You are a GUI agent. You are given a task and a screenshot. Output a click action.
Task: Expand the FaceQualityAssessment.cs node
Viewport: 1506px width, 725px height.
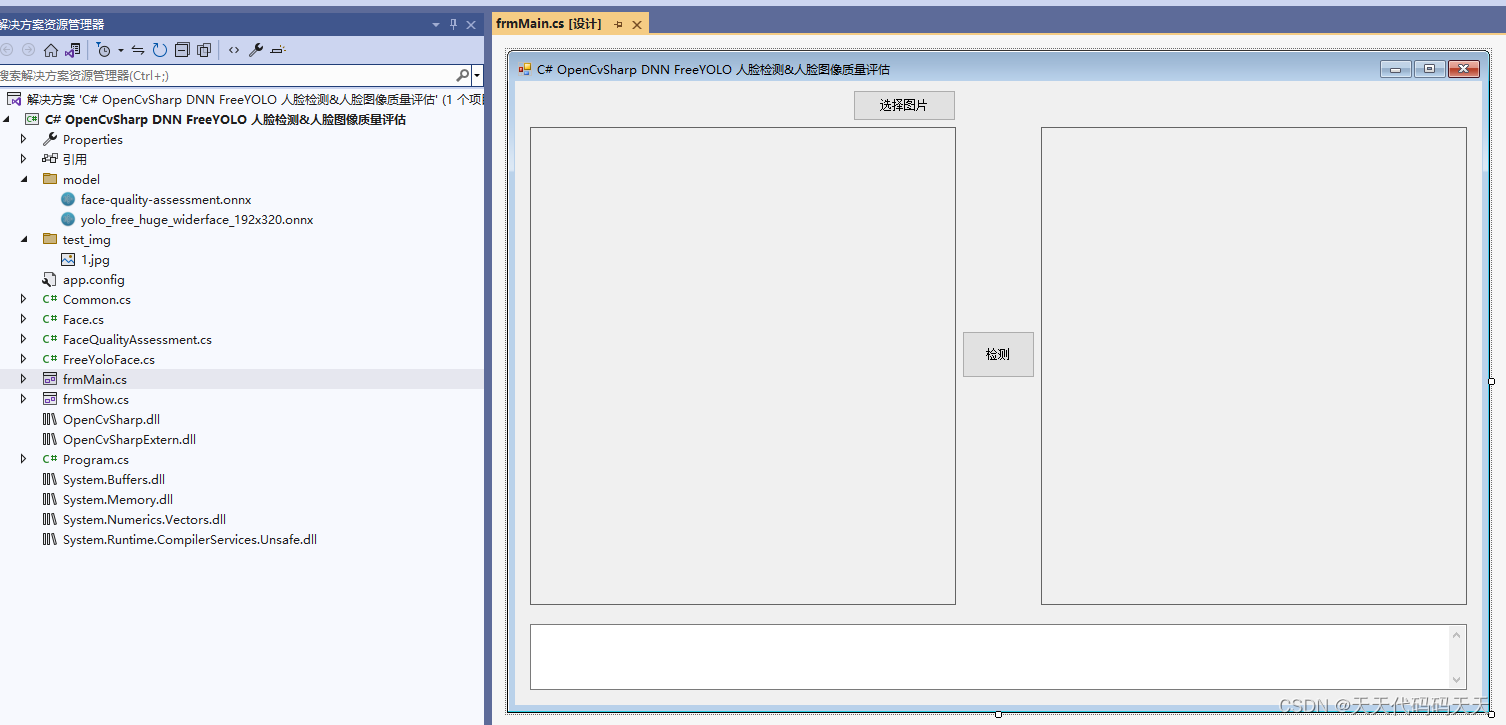[x=24, y=339]
